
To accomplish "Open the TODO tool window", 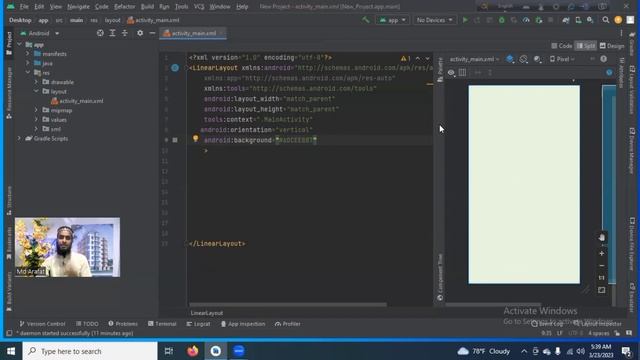I will pos(87,324).
